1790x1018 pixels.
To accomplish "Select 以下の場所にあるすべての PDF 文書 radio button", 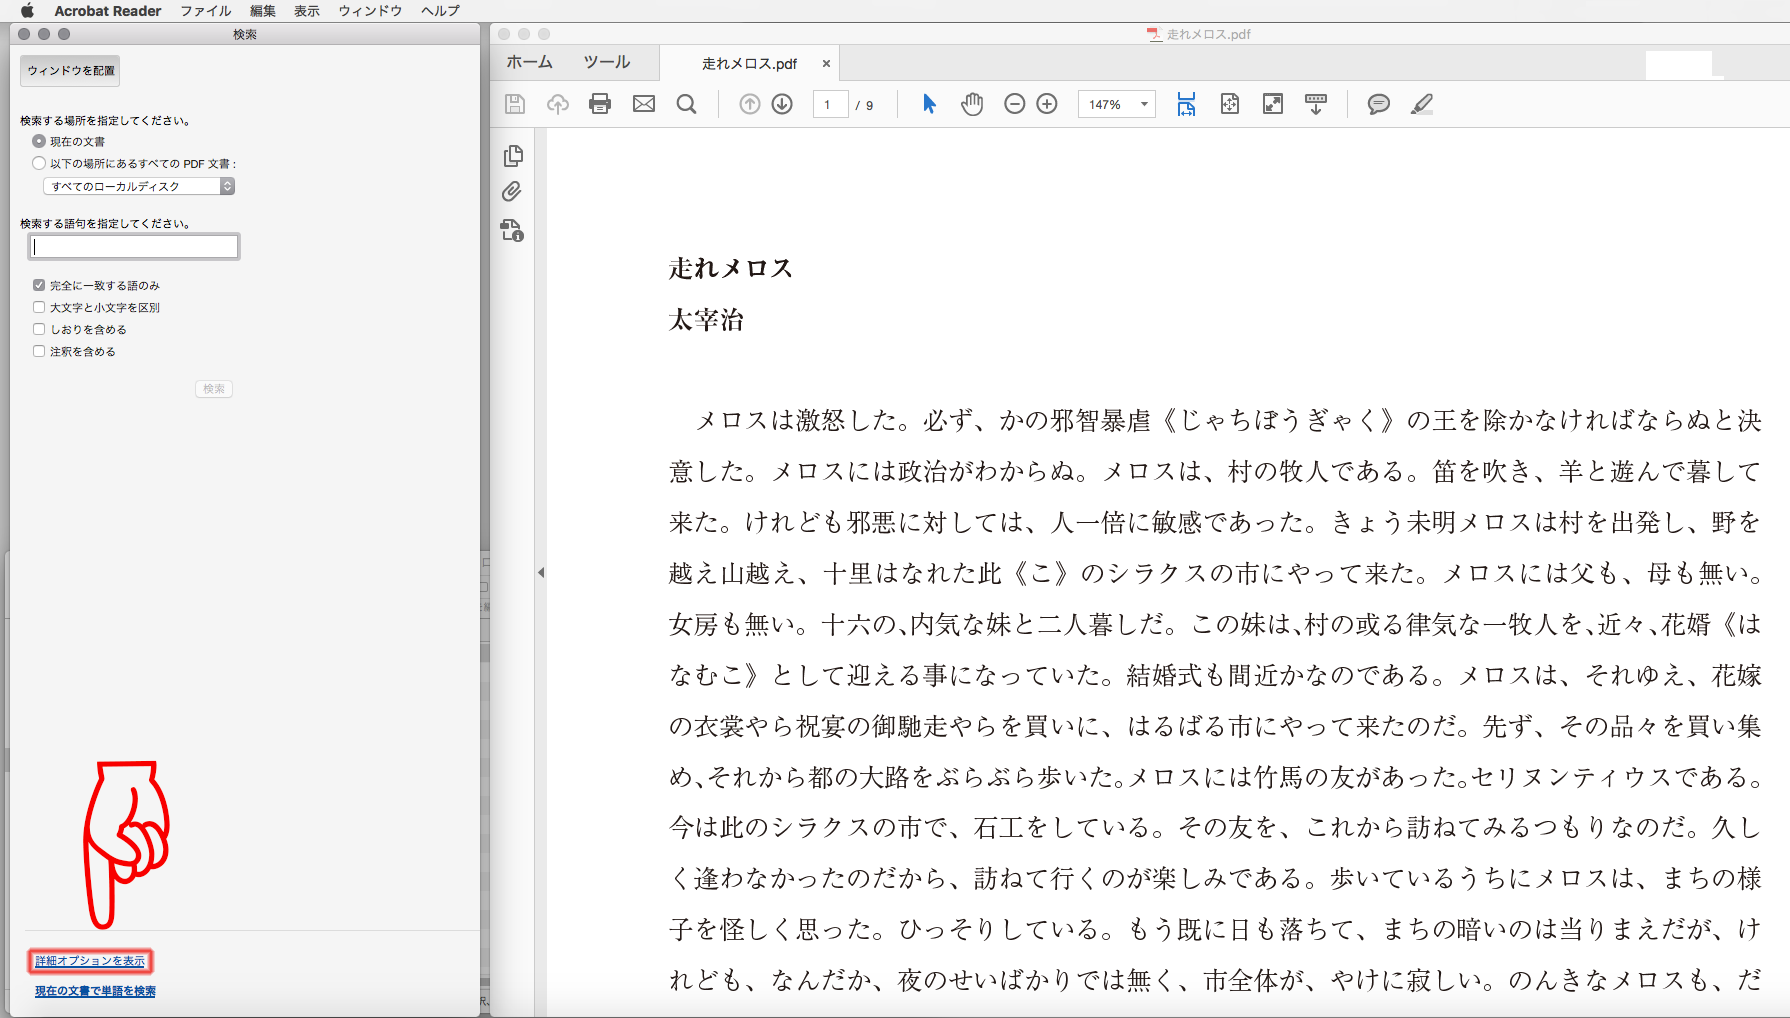I will click(39, 163).
